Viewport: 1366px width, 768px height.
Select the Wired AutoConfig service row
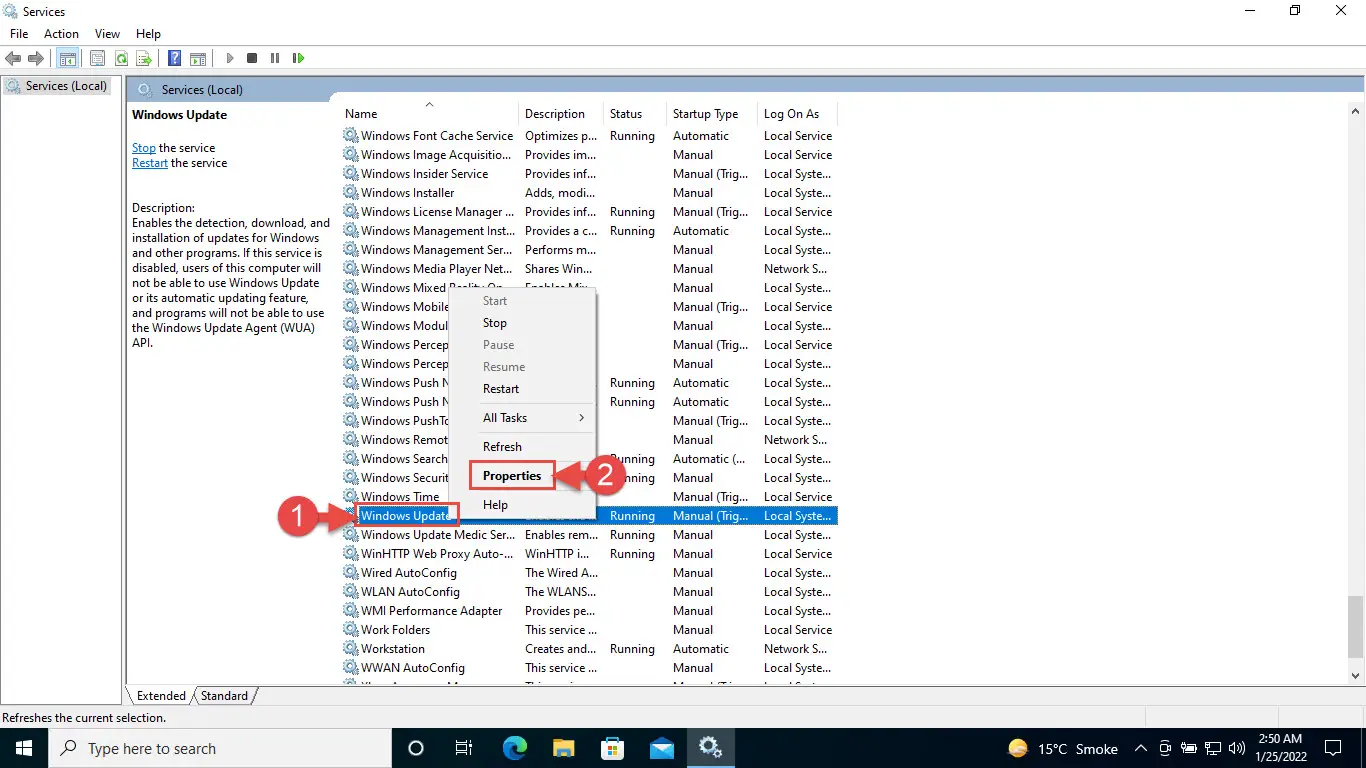click(590, 573)
